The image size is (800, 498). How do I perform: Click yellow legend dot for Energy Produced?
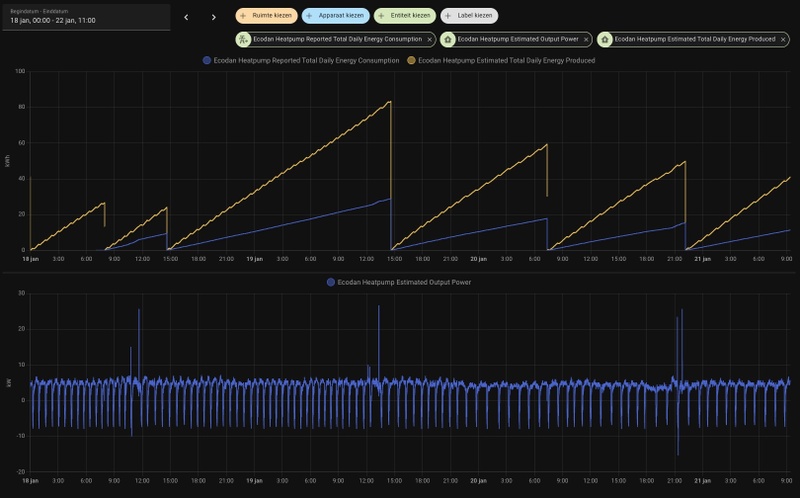click(x=411, y=60)
